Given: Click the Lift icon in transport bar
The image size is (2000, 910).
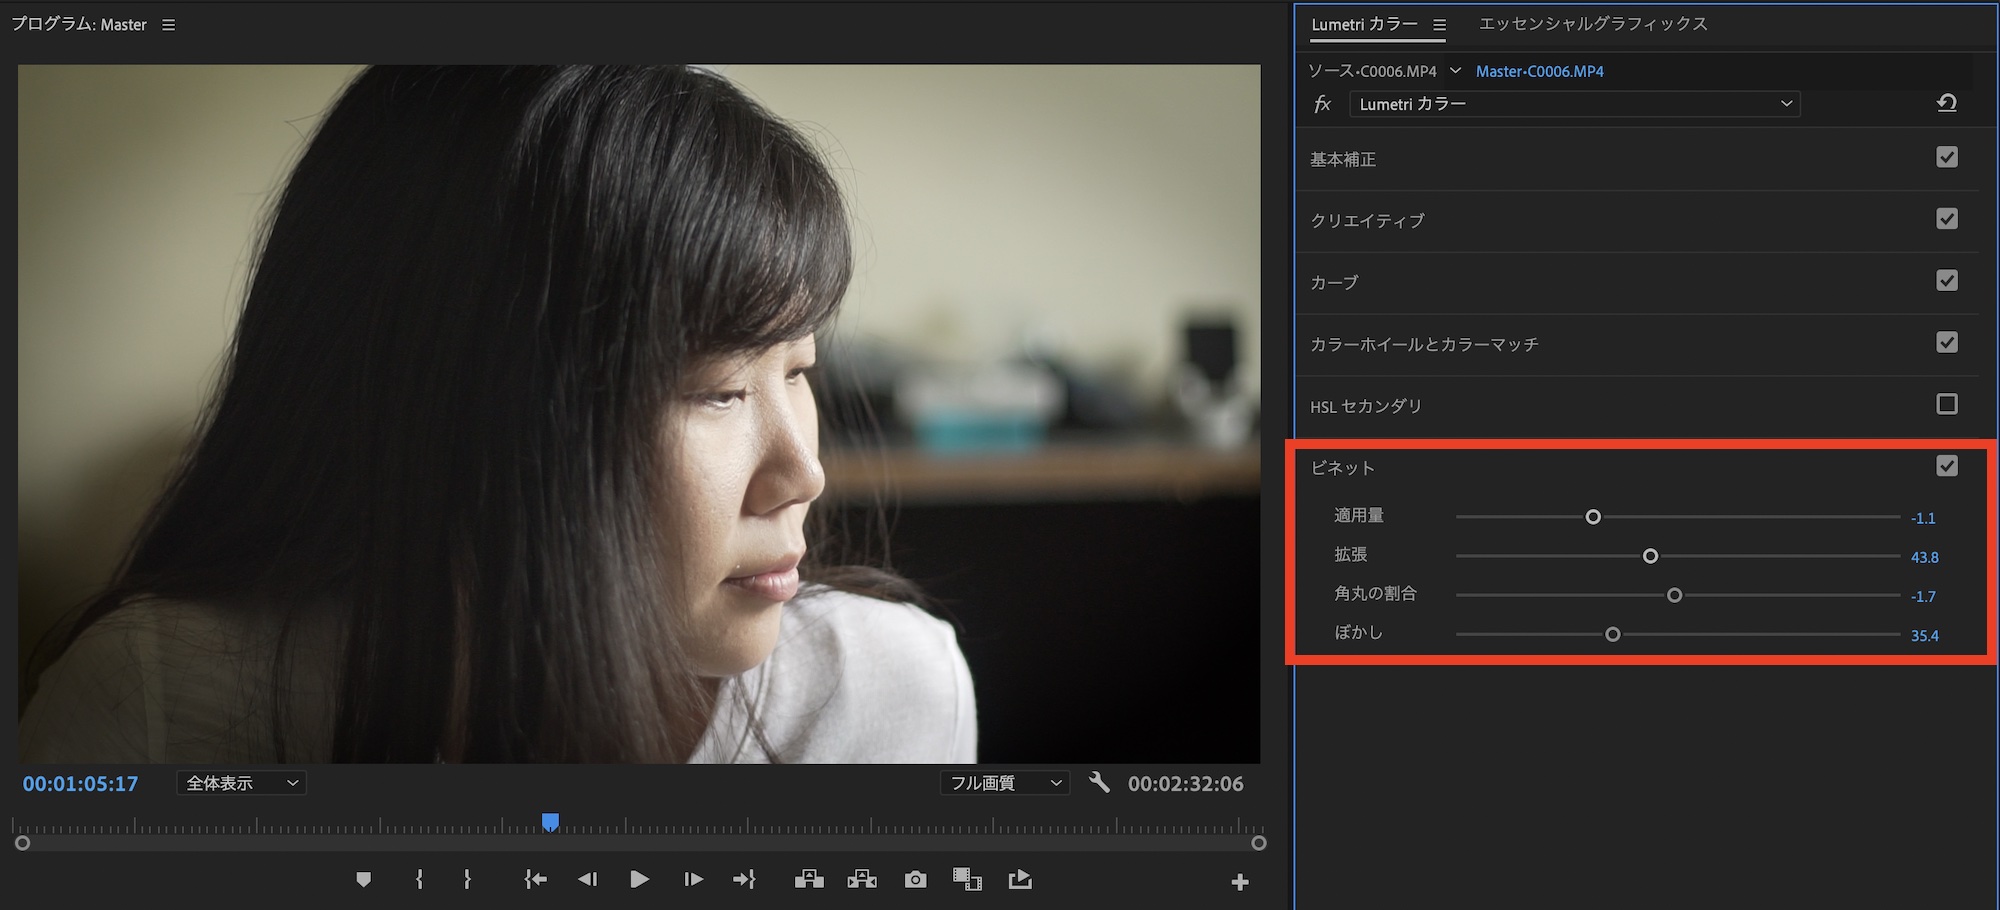Looking at the screenshot, I should [x=809, y=880].
